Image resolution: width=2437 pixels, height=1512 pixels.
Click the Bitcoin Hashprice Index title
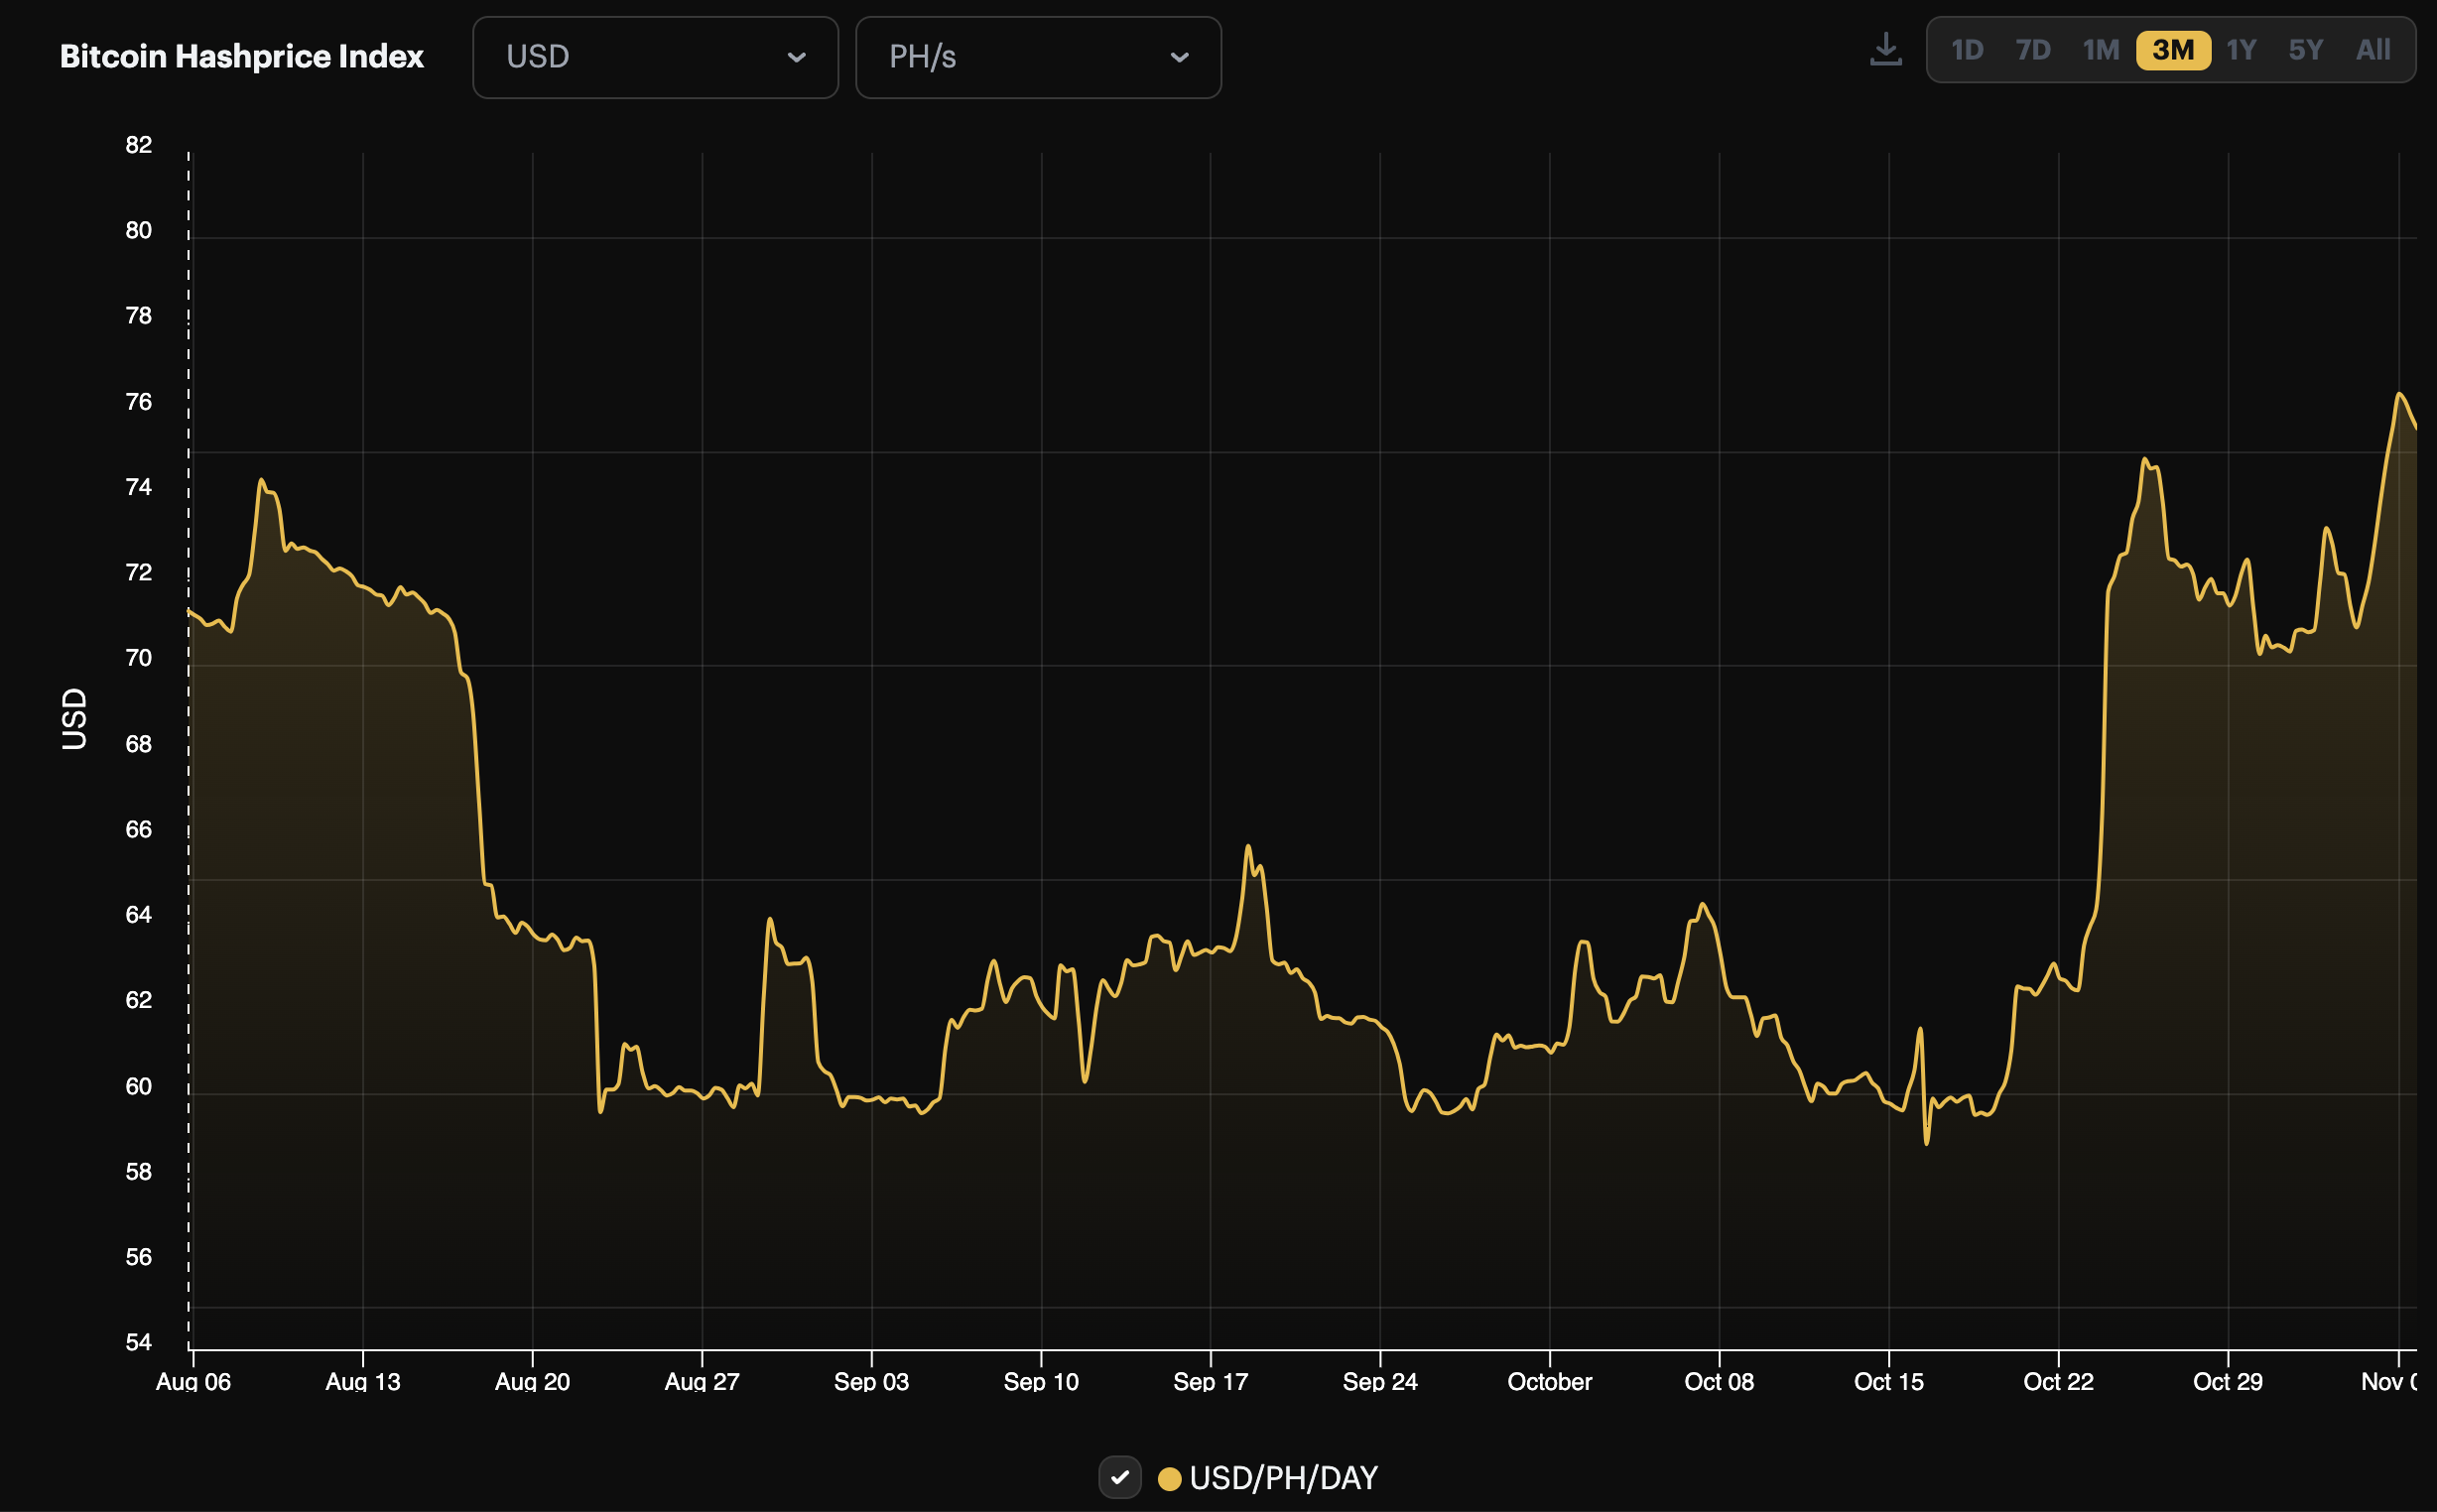point(242,56)
